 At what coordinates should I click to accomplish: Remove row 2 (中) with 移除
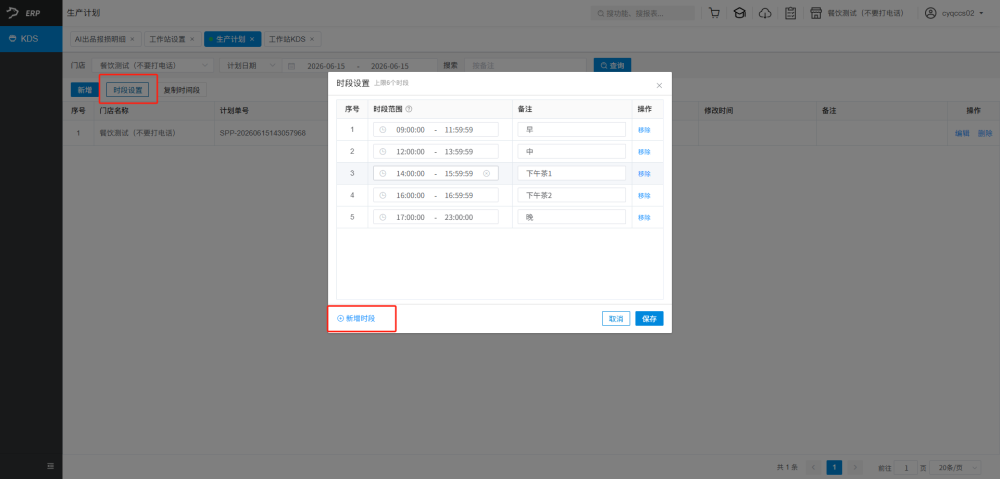644,152
